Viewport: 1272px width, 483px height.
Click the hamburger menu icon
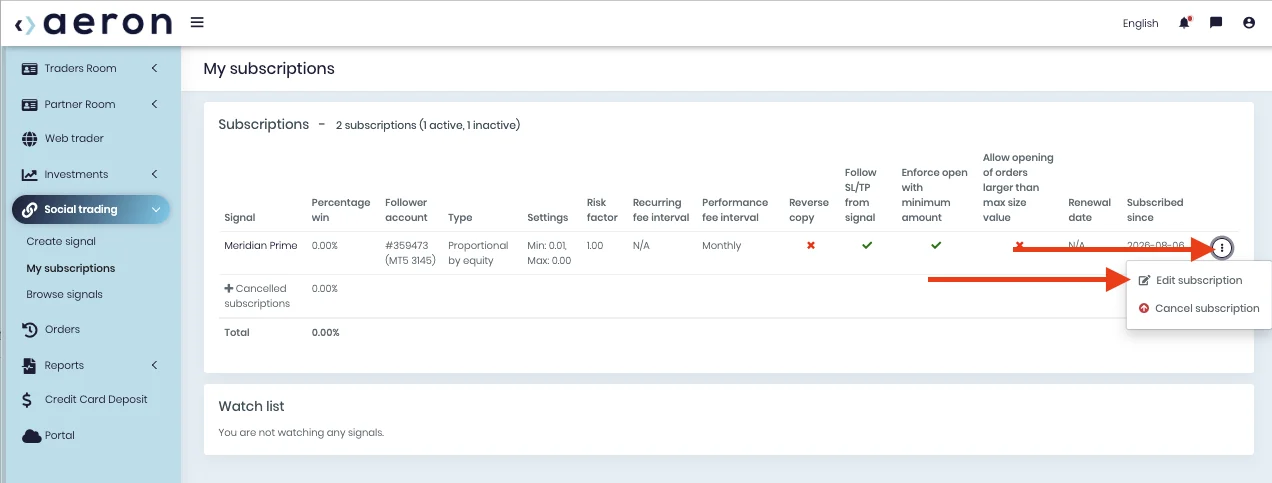click(197, 22)
